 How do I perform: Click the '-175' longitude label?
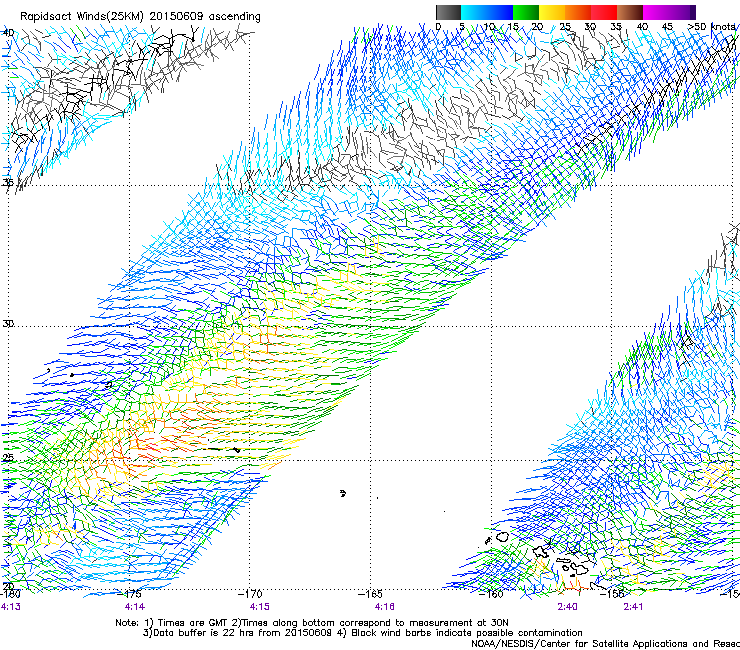[130, 594]
